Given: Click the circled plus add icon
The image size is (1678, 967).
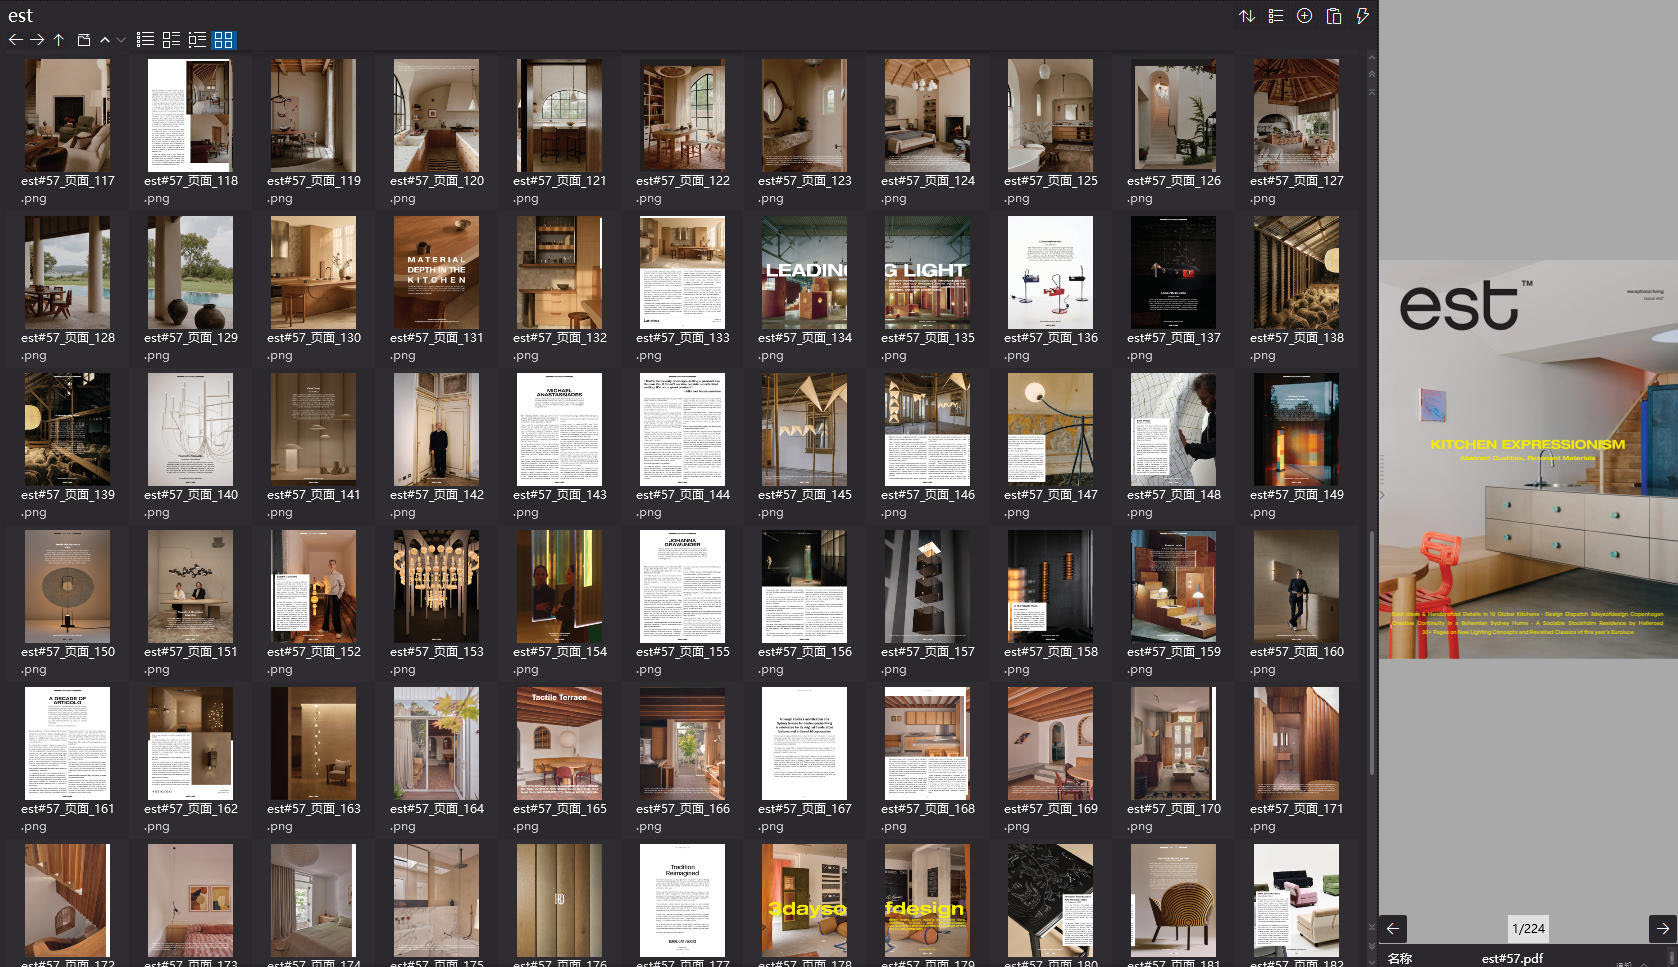Looking at the screenshot, I should point(1304,16).
